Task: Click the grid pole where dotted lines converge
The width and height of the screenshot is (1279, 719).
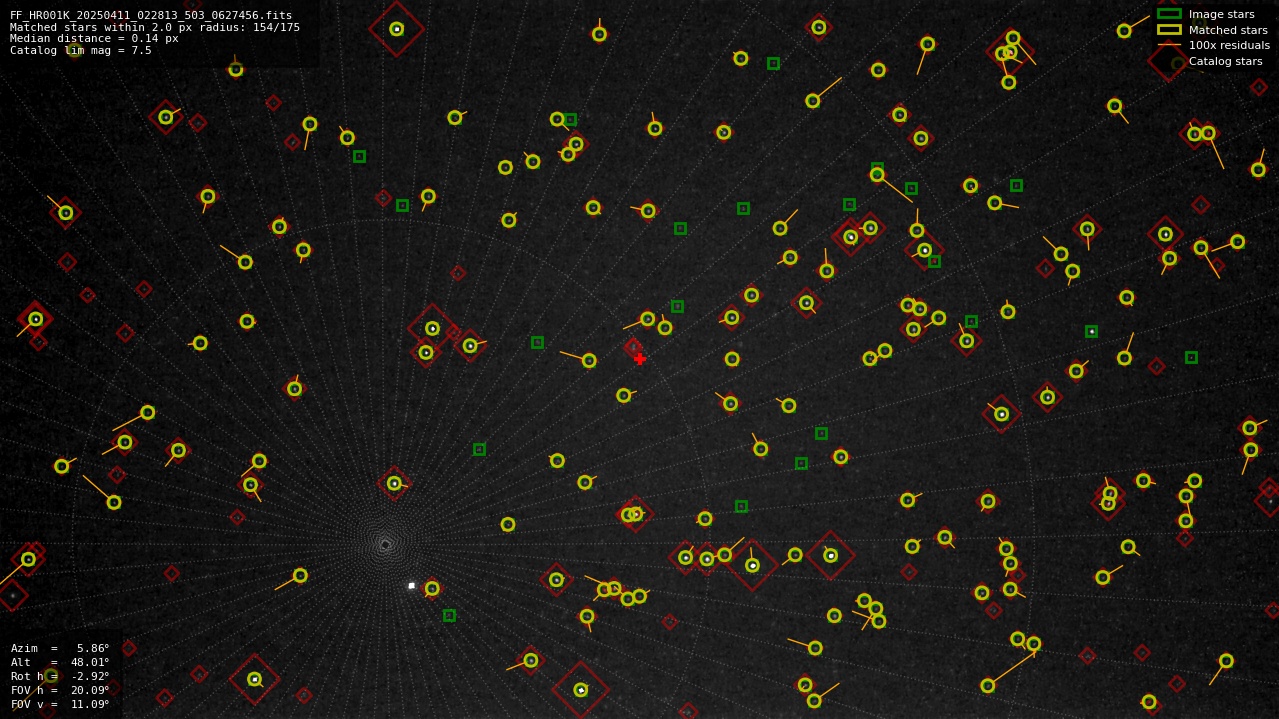Action: point(385,544)
